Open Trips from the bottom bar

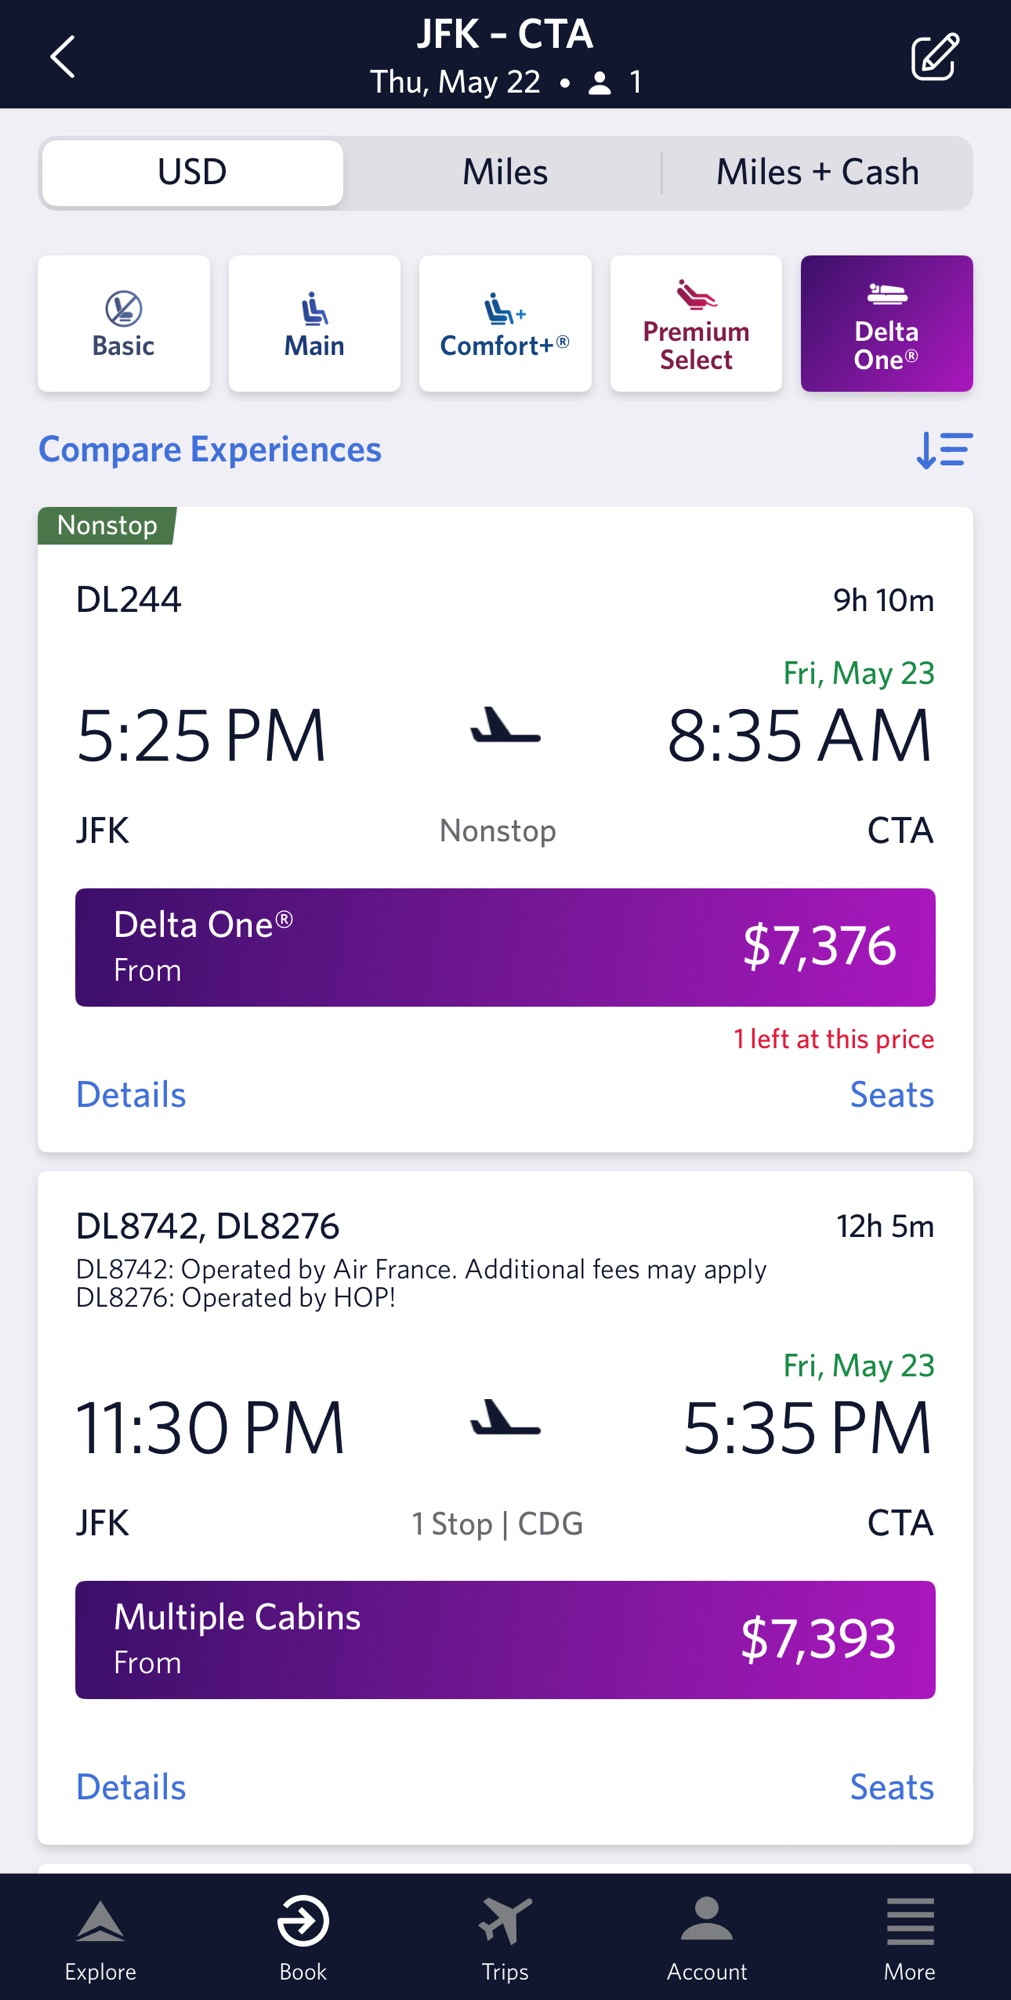[505, 1940]
